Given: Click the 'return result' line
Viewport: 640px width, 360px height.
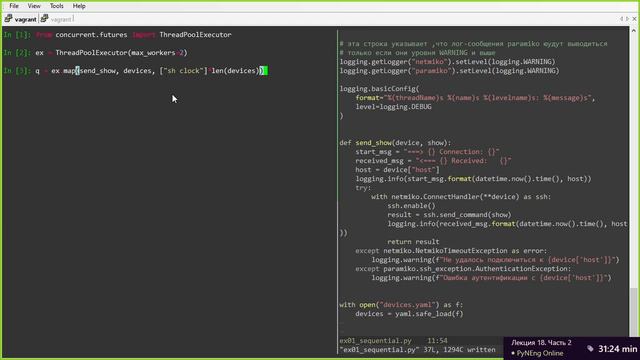Looking at the screenshot, I should pos(413,242).
